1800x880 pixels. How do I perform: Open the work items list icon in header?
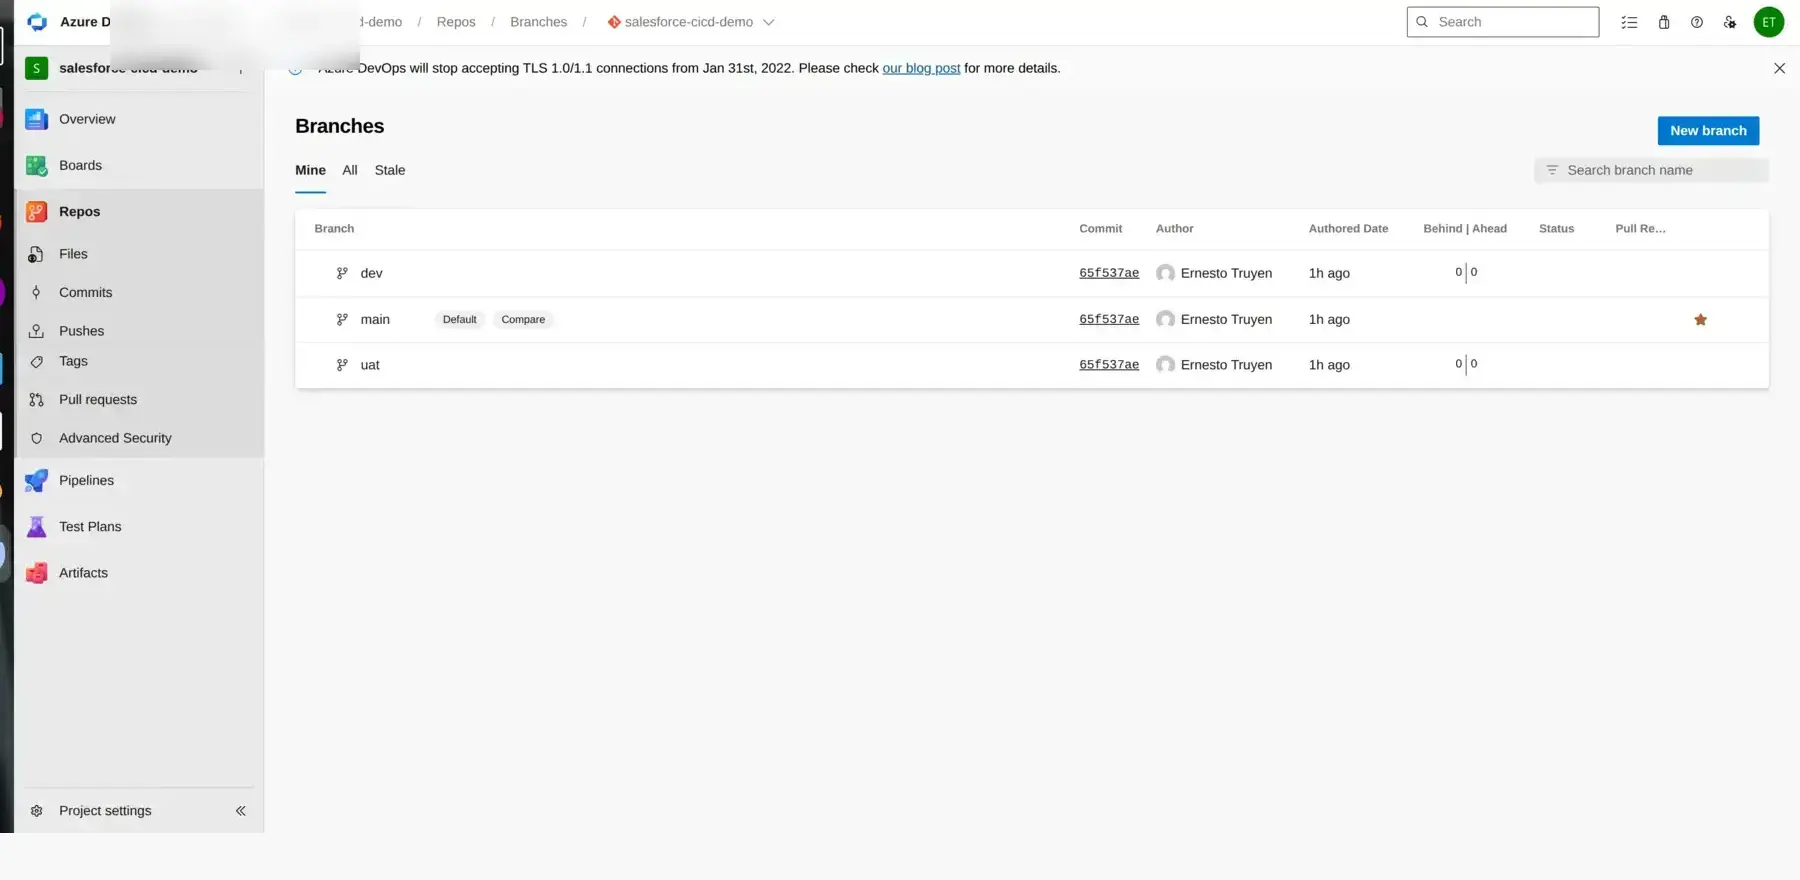(1629, 22)
